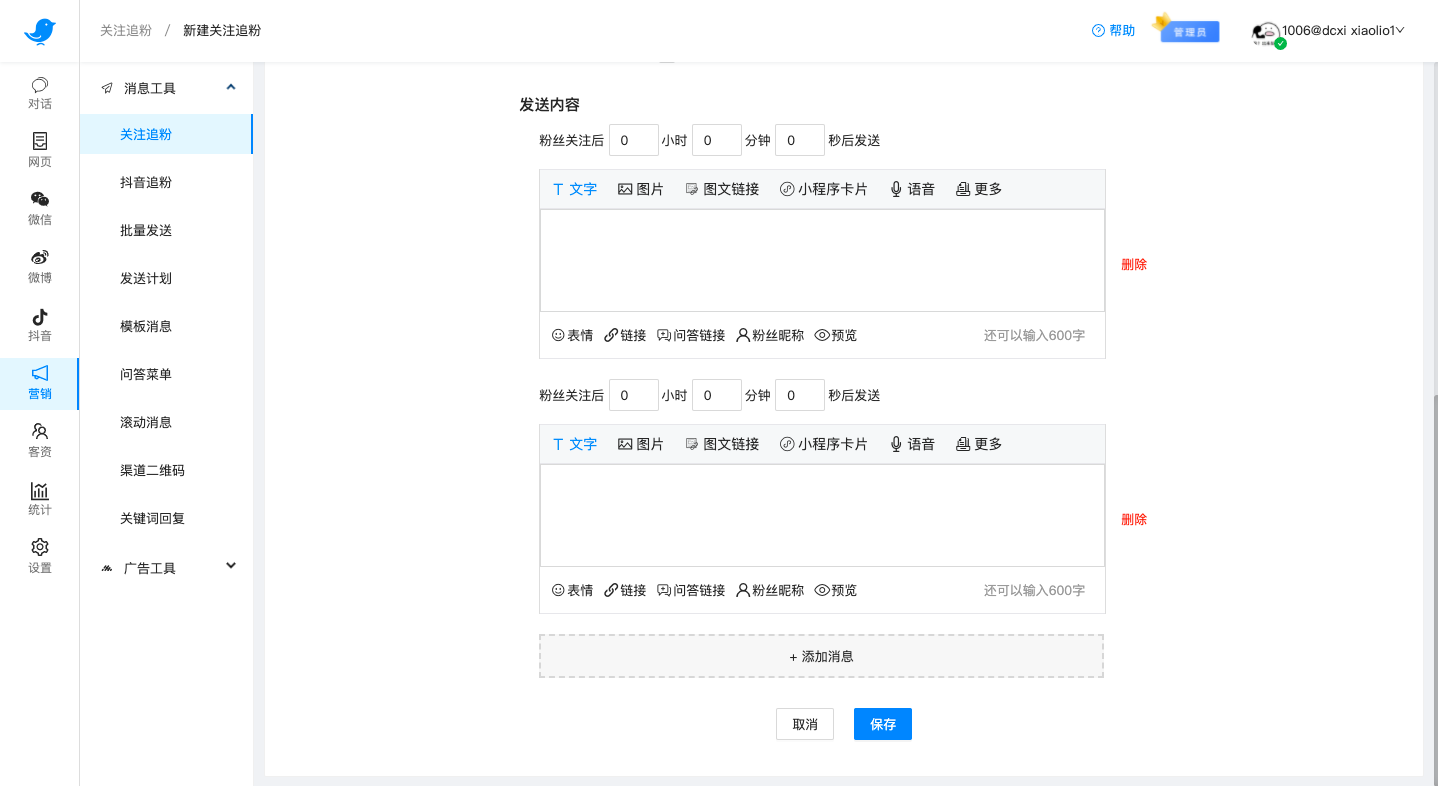Open the 抖音 section from the sidebar

coord(39,325)
